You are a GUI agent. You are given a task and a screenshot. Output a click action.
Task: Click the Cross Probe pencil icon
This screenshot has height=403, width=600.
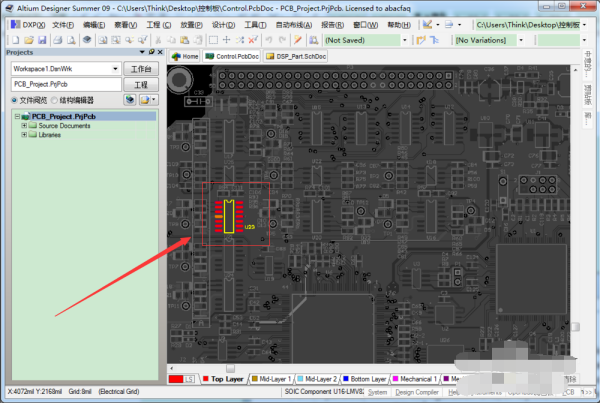[298, 40]
